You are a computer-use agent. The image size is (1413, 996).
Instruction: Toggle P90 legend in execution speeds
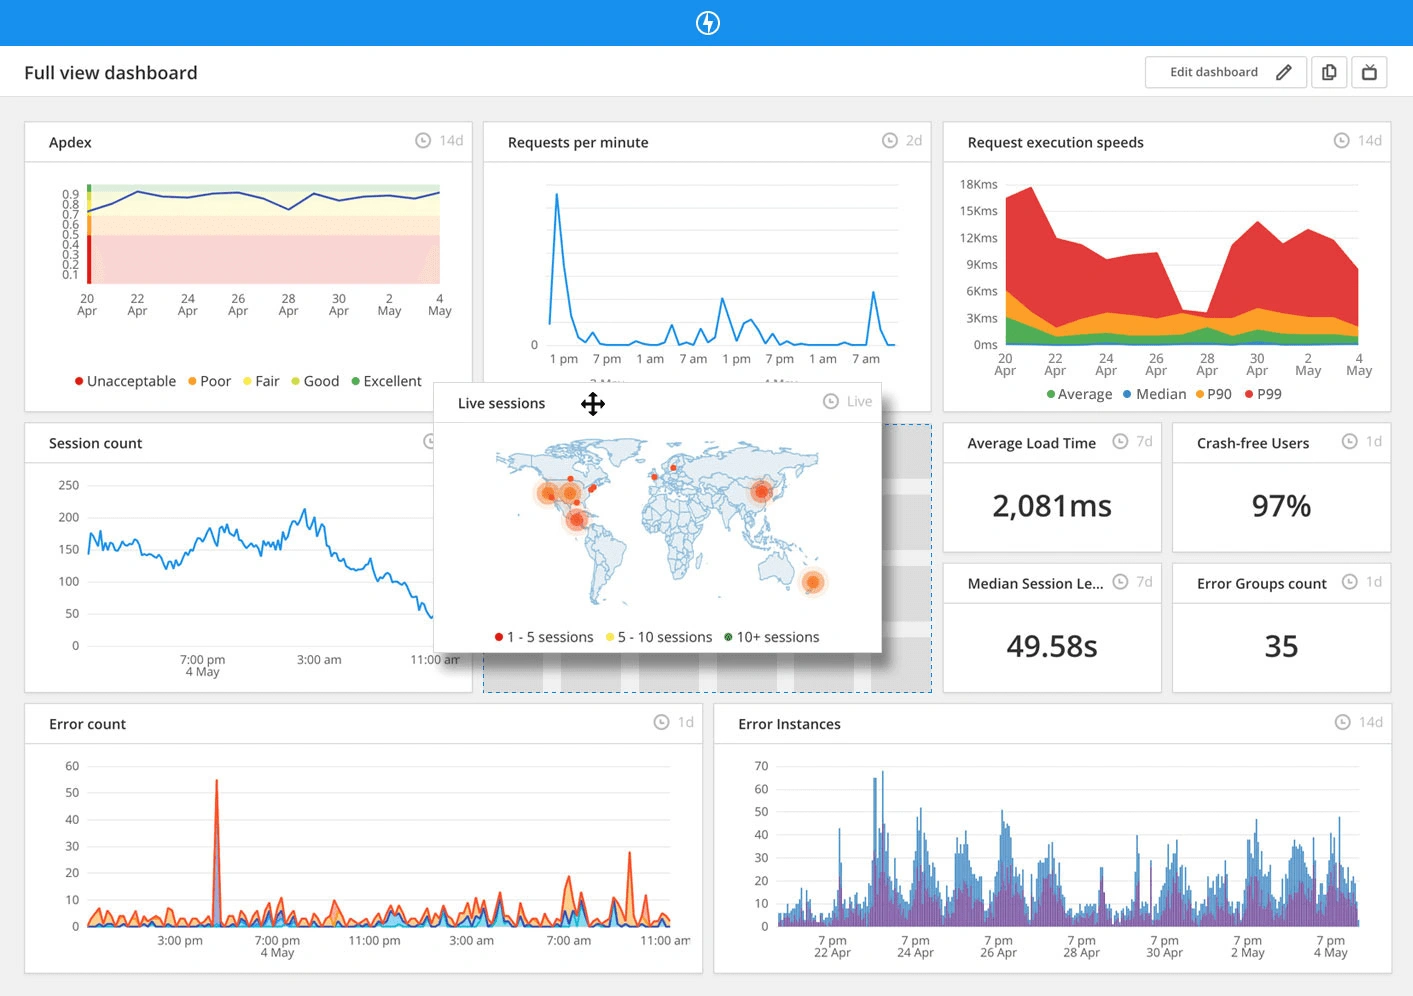(1213, 395)
